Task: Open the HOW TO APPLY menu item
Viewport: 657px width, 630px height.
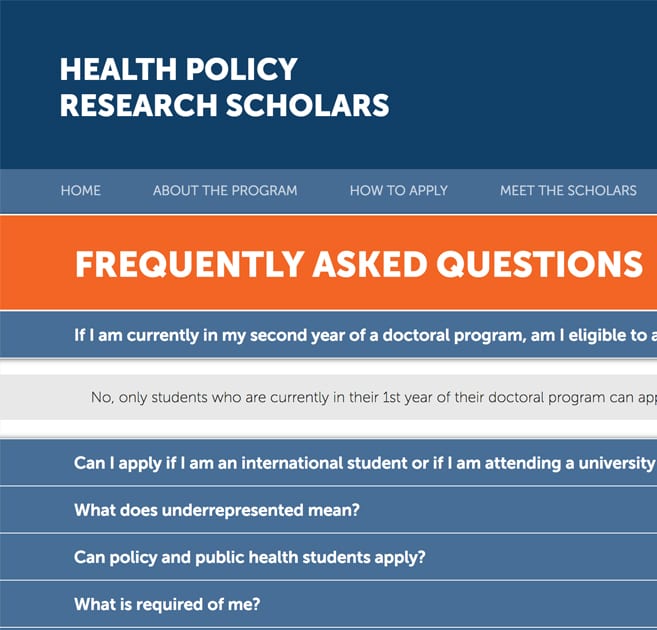Action: coord(398,191)
